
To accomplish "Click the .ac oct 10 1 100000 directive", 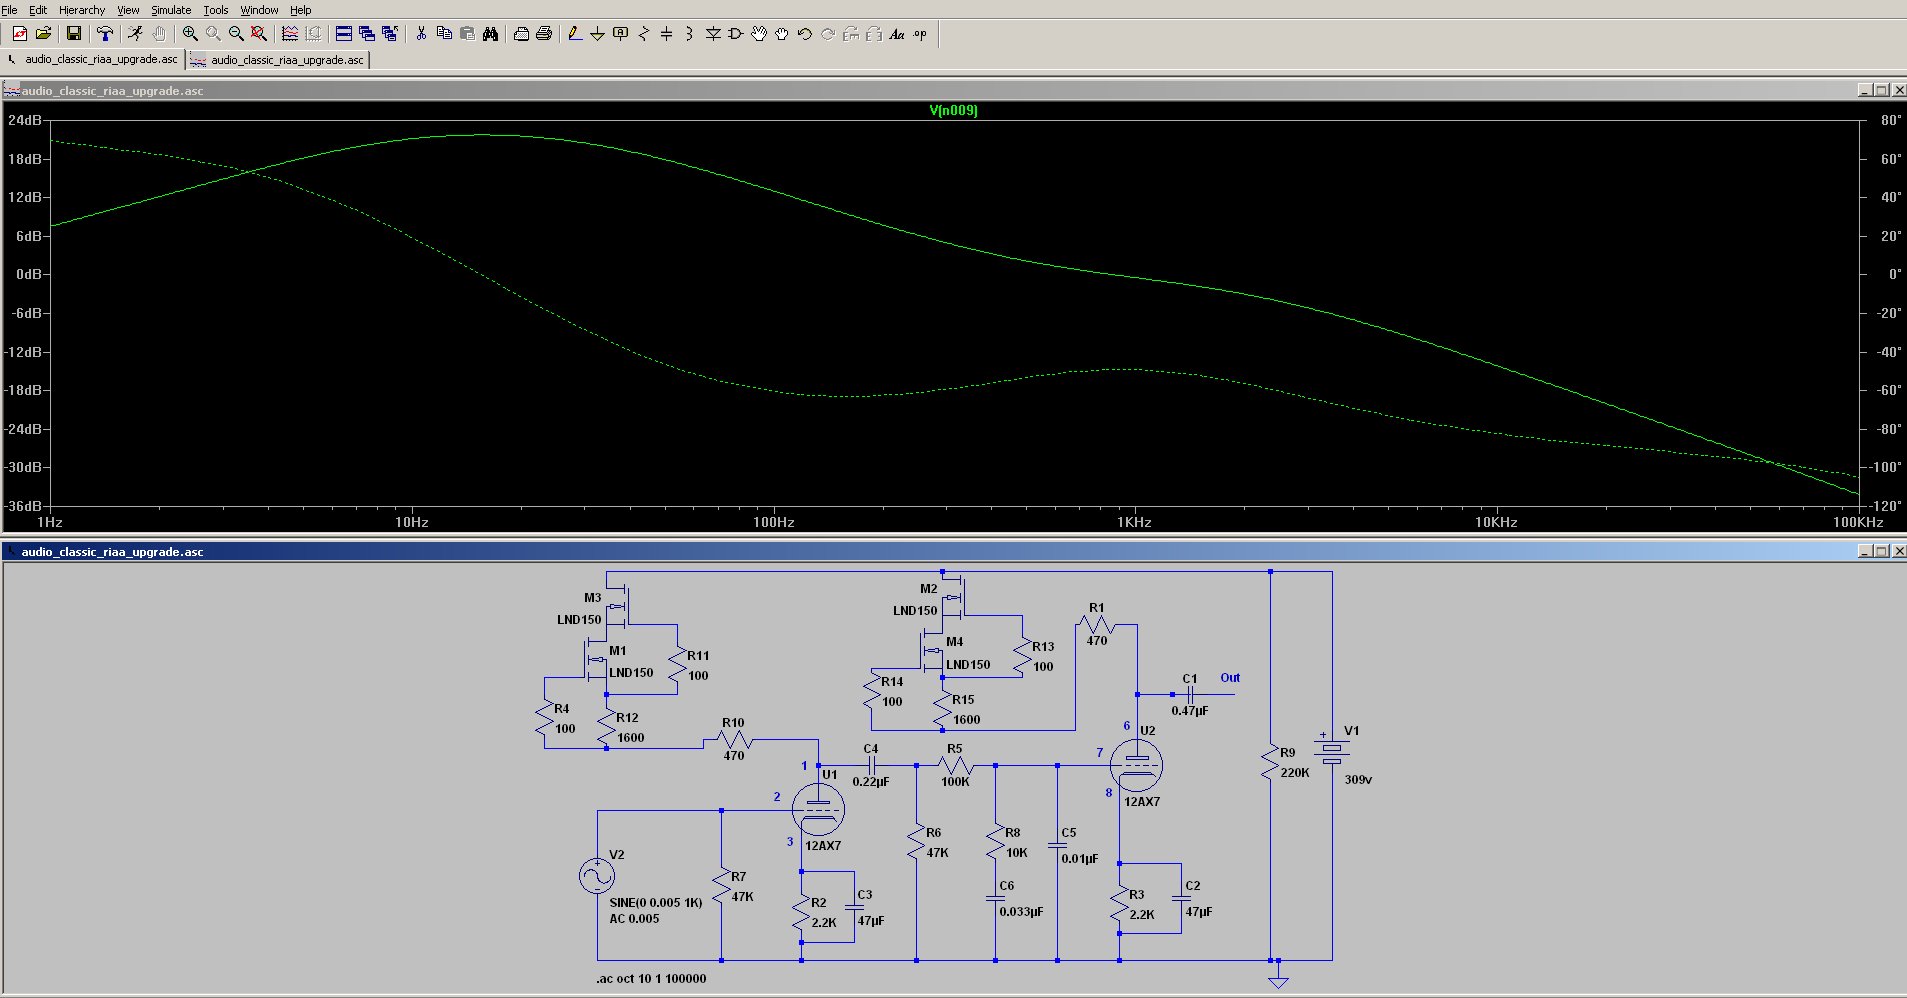I will [x=651, y=978].
